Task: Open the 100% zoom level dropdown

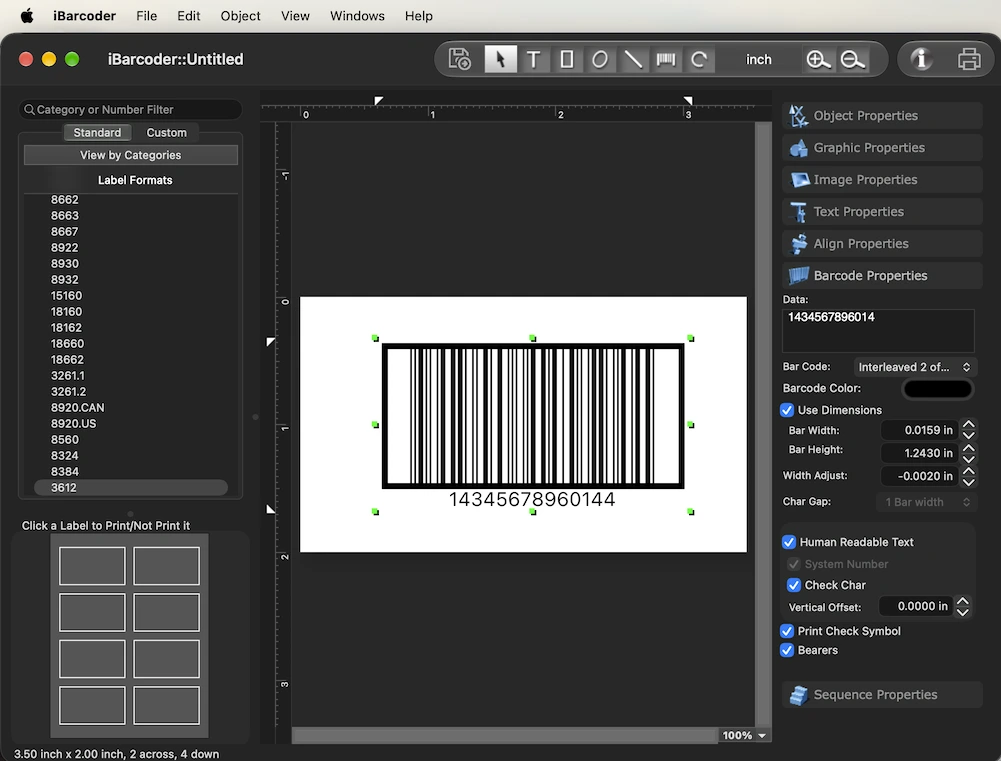Action: coord(744,735)
